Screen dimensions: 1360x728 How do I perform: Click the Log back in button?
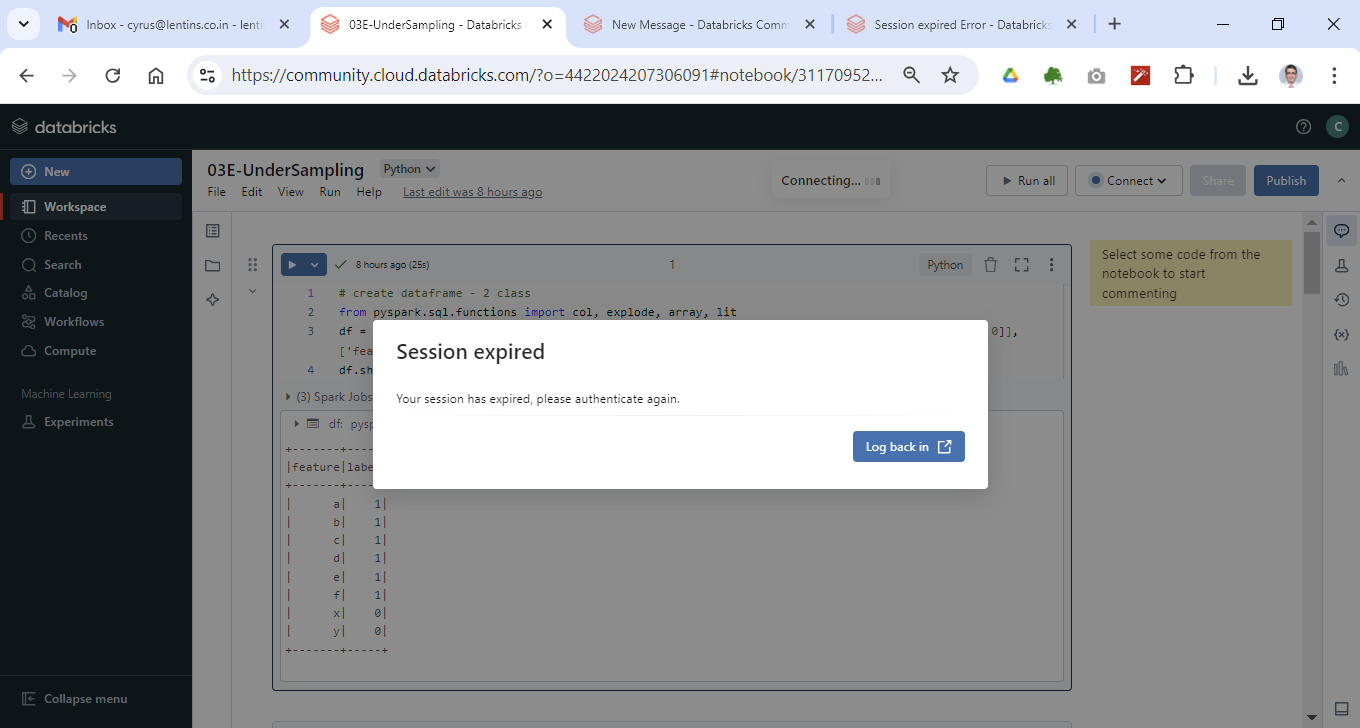point(908,447)
